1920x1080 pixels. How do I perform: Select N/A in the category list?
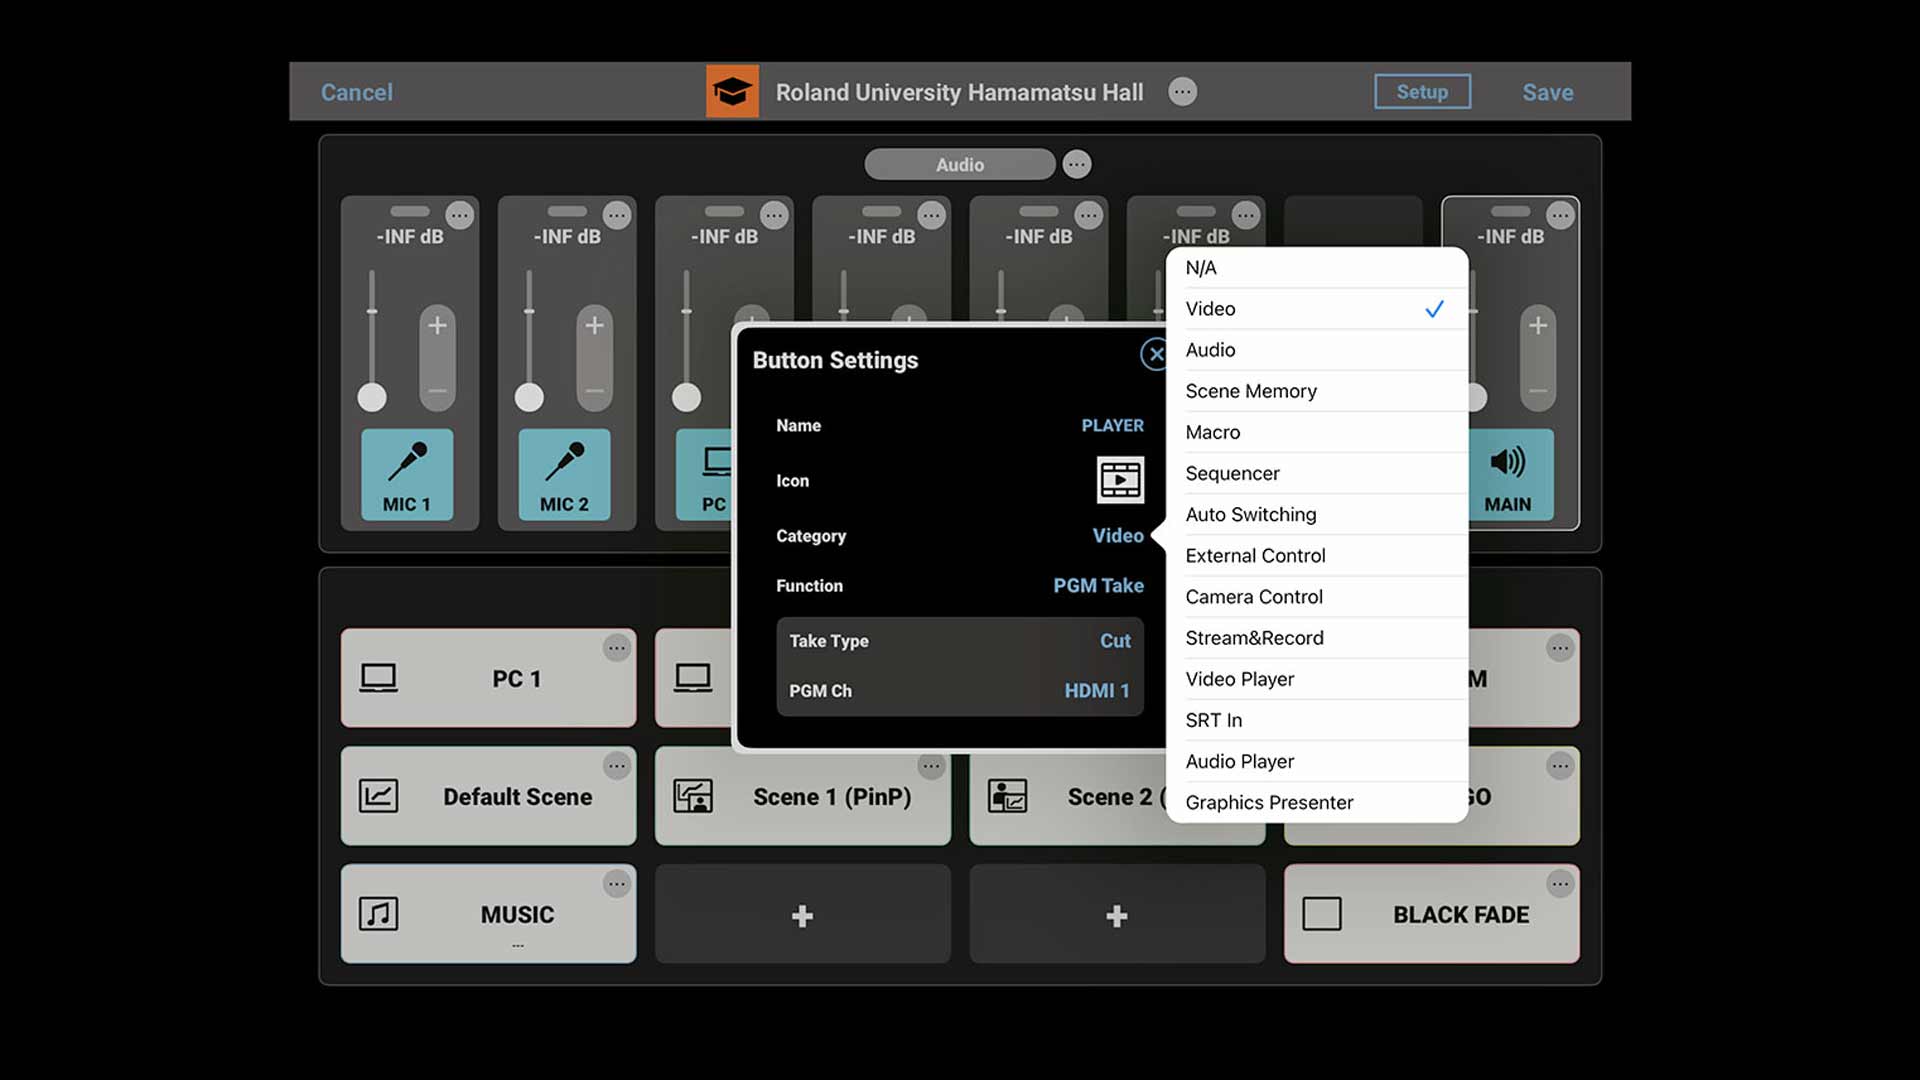coord(1201,268)
